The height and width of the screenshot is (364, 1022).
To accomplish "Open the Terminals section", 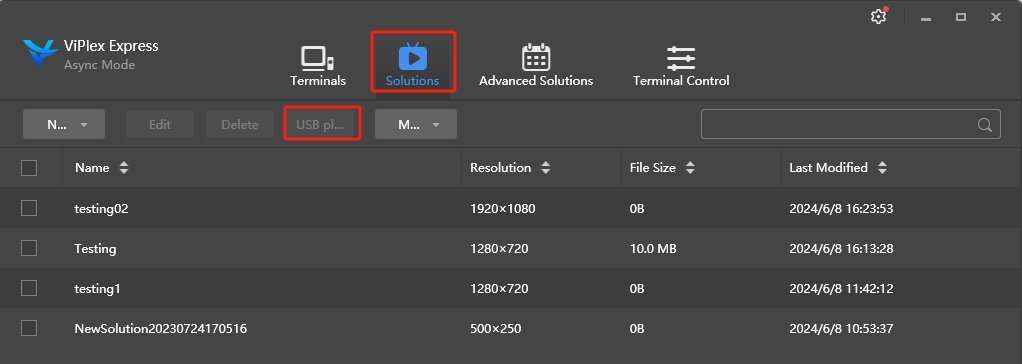I will [x=317, y=66].
